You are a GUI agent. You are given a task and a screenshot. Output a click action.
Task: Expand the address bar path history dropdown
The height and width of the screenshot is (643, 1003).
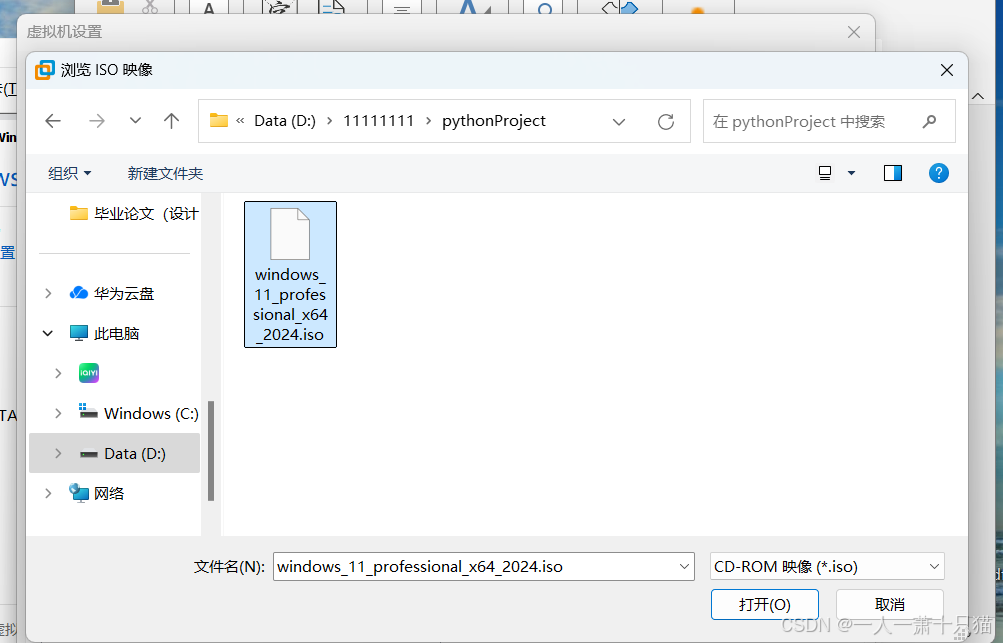[x=619, y=122]
